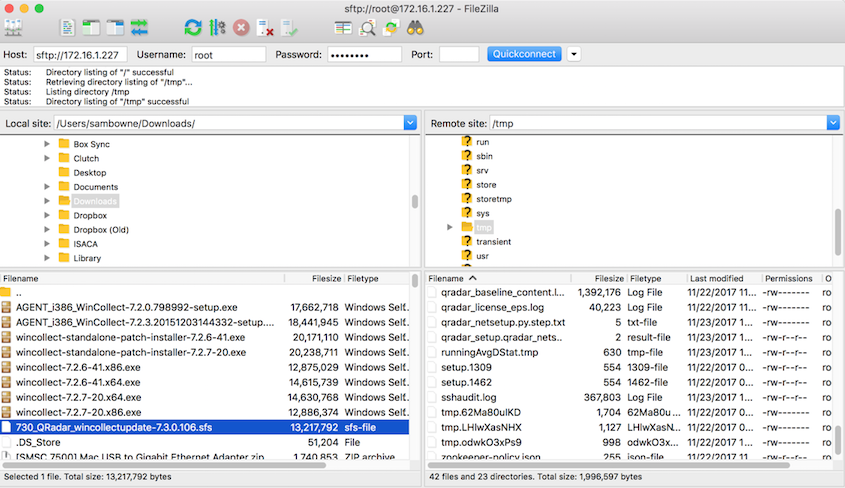Toggle the message log display icon
The height and width of the screenshot is (488, 845).
tap(67, 27)
